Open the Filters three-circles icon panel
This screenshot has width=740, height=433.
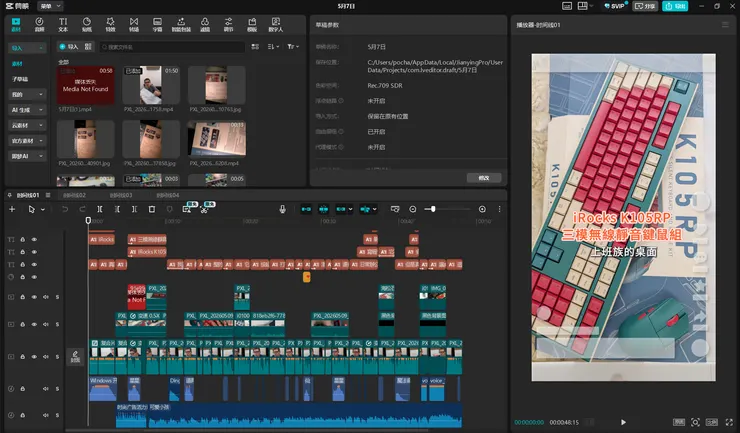click(x=205, y=25)
